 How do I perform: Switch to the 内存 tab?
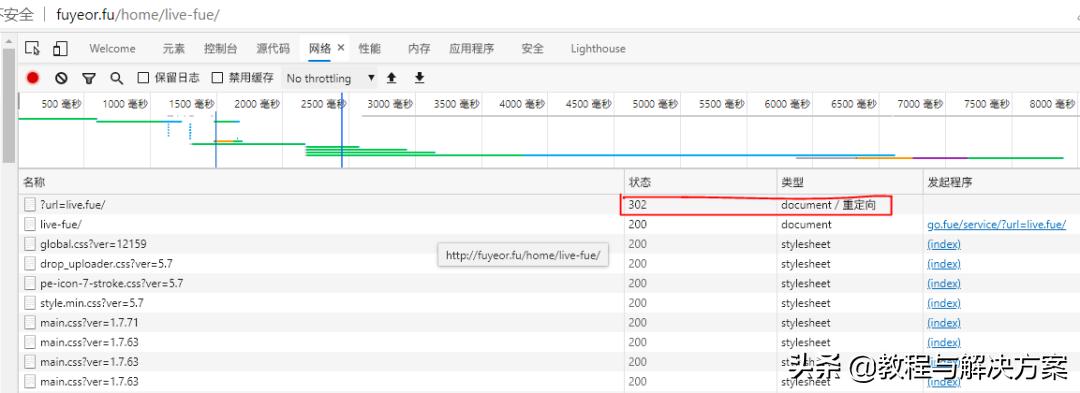(419, 48)
